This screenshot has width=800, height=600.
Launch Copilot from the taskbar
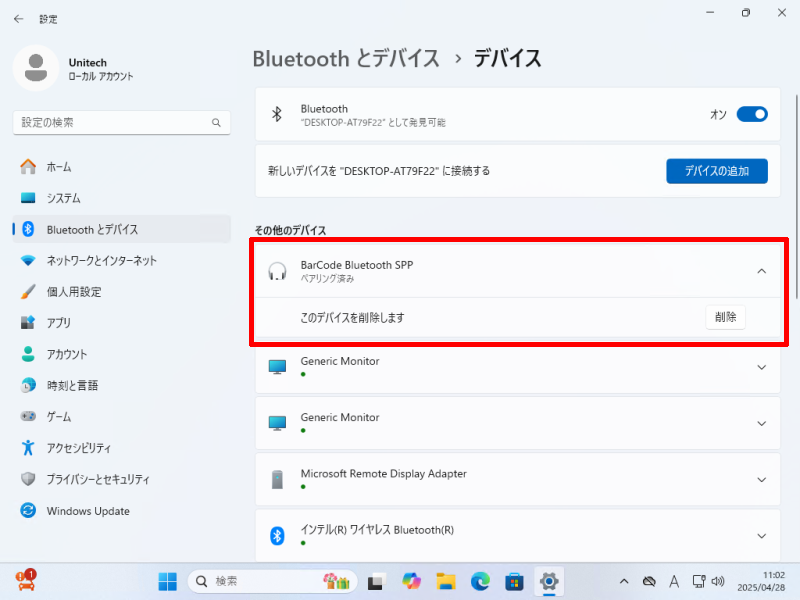point(411,581)
